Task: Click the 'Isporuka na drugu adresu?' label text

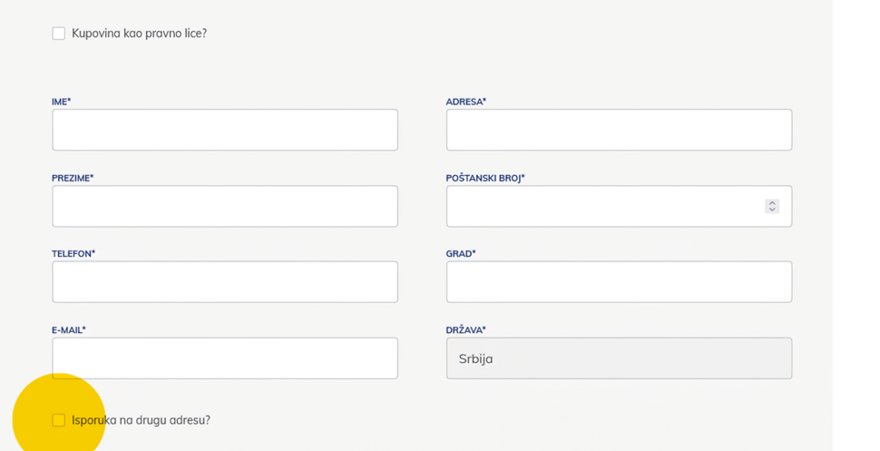Action: click(141, 420)
